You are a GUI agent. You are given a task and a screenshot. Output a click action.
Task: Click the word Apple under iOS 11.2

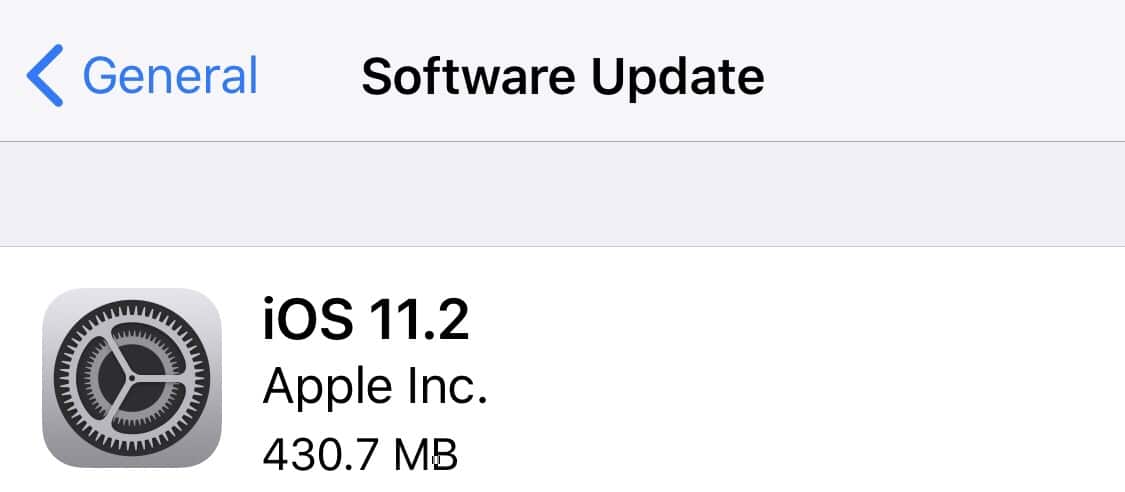pos(327,388)
